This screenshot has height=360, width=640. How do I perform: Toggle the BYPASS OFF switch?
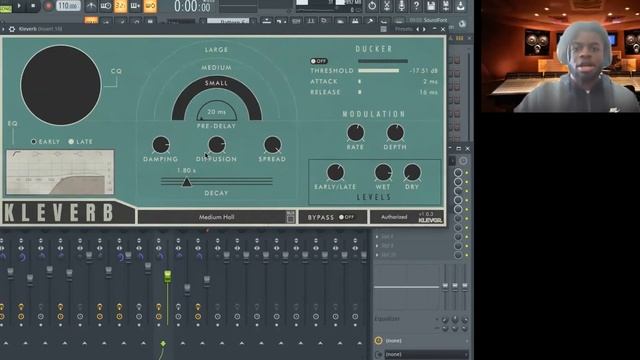[x=347, y=217]
